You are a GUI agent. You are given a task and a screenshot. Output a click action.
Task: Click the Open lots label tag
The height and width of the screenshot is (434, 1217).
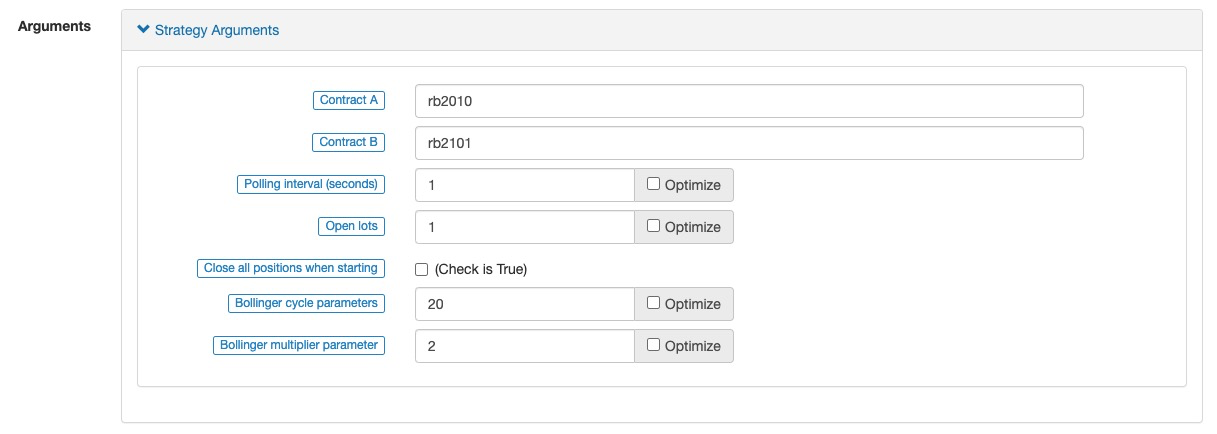click(x=351, y=226)
